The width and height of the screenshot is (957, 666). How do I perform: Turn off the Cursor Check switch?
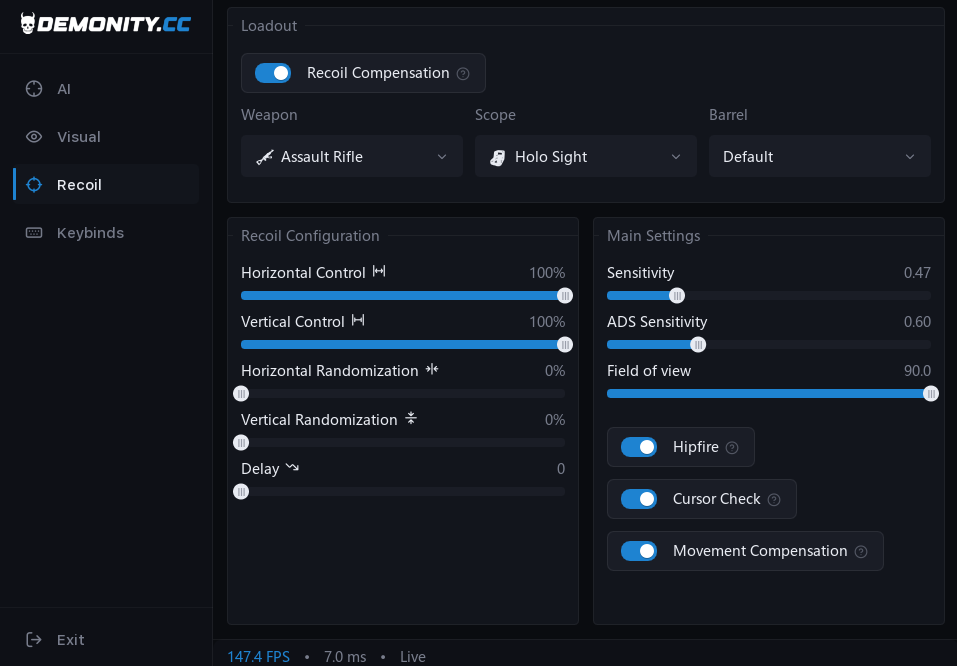tap(639, 499)
